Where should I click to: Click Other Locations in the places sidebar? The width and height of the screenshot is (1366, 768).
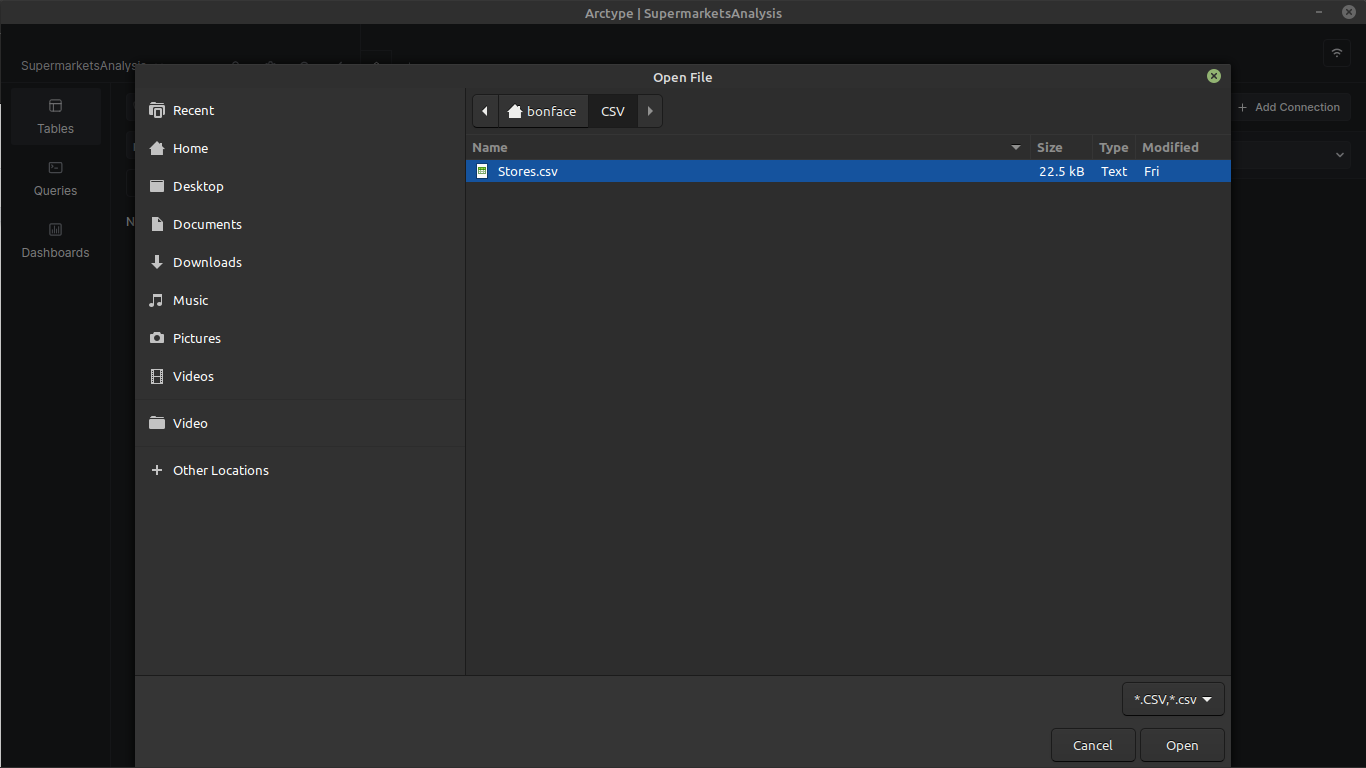tap(220, 470)
